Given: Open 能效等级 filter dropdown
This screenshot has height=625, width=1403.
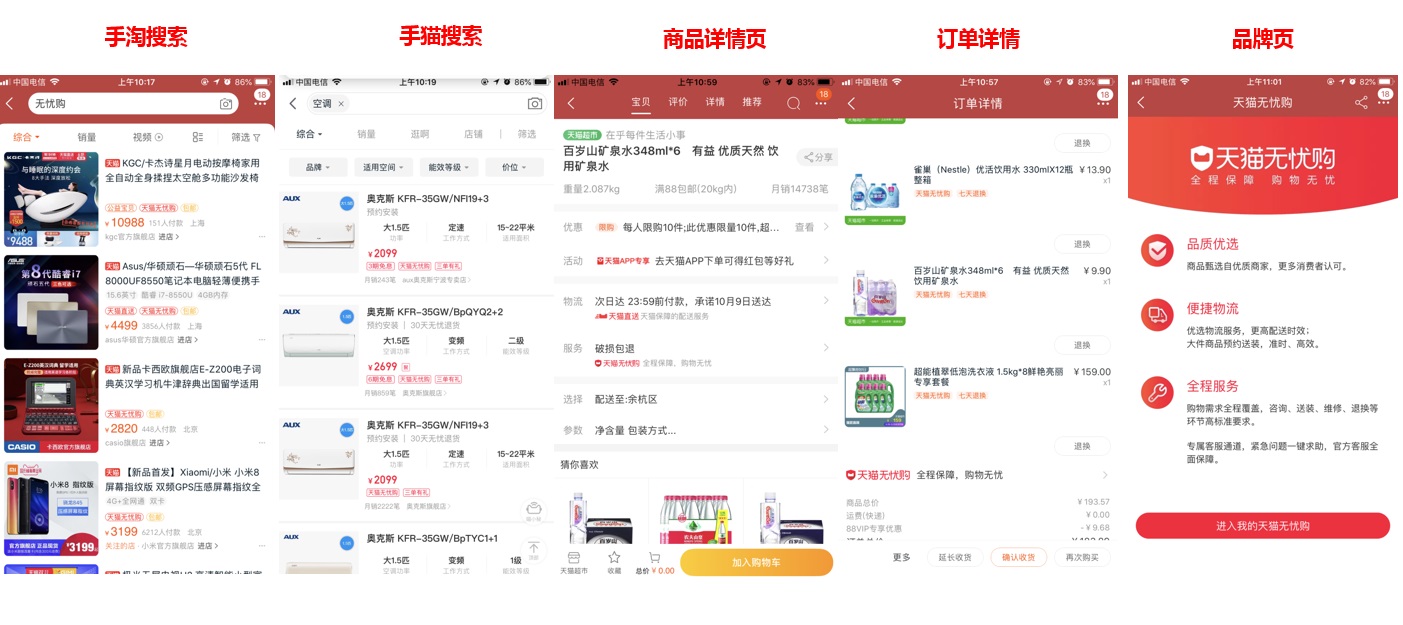Looking at the screenshot, I should (450, 167).
